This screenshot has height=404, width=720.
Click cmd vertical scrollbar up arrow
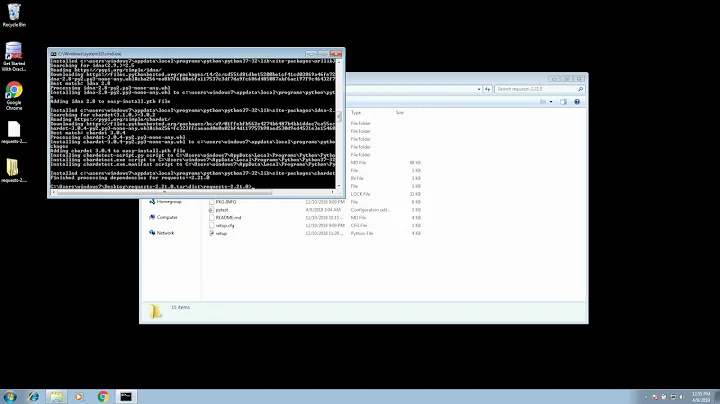[x=339, y=62]
